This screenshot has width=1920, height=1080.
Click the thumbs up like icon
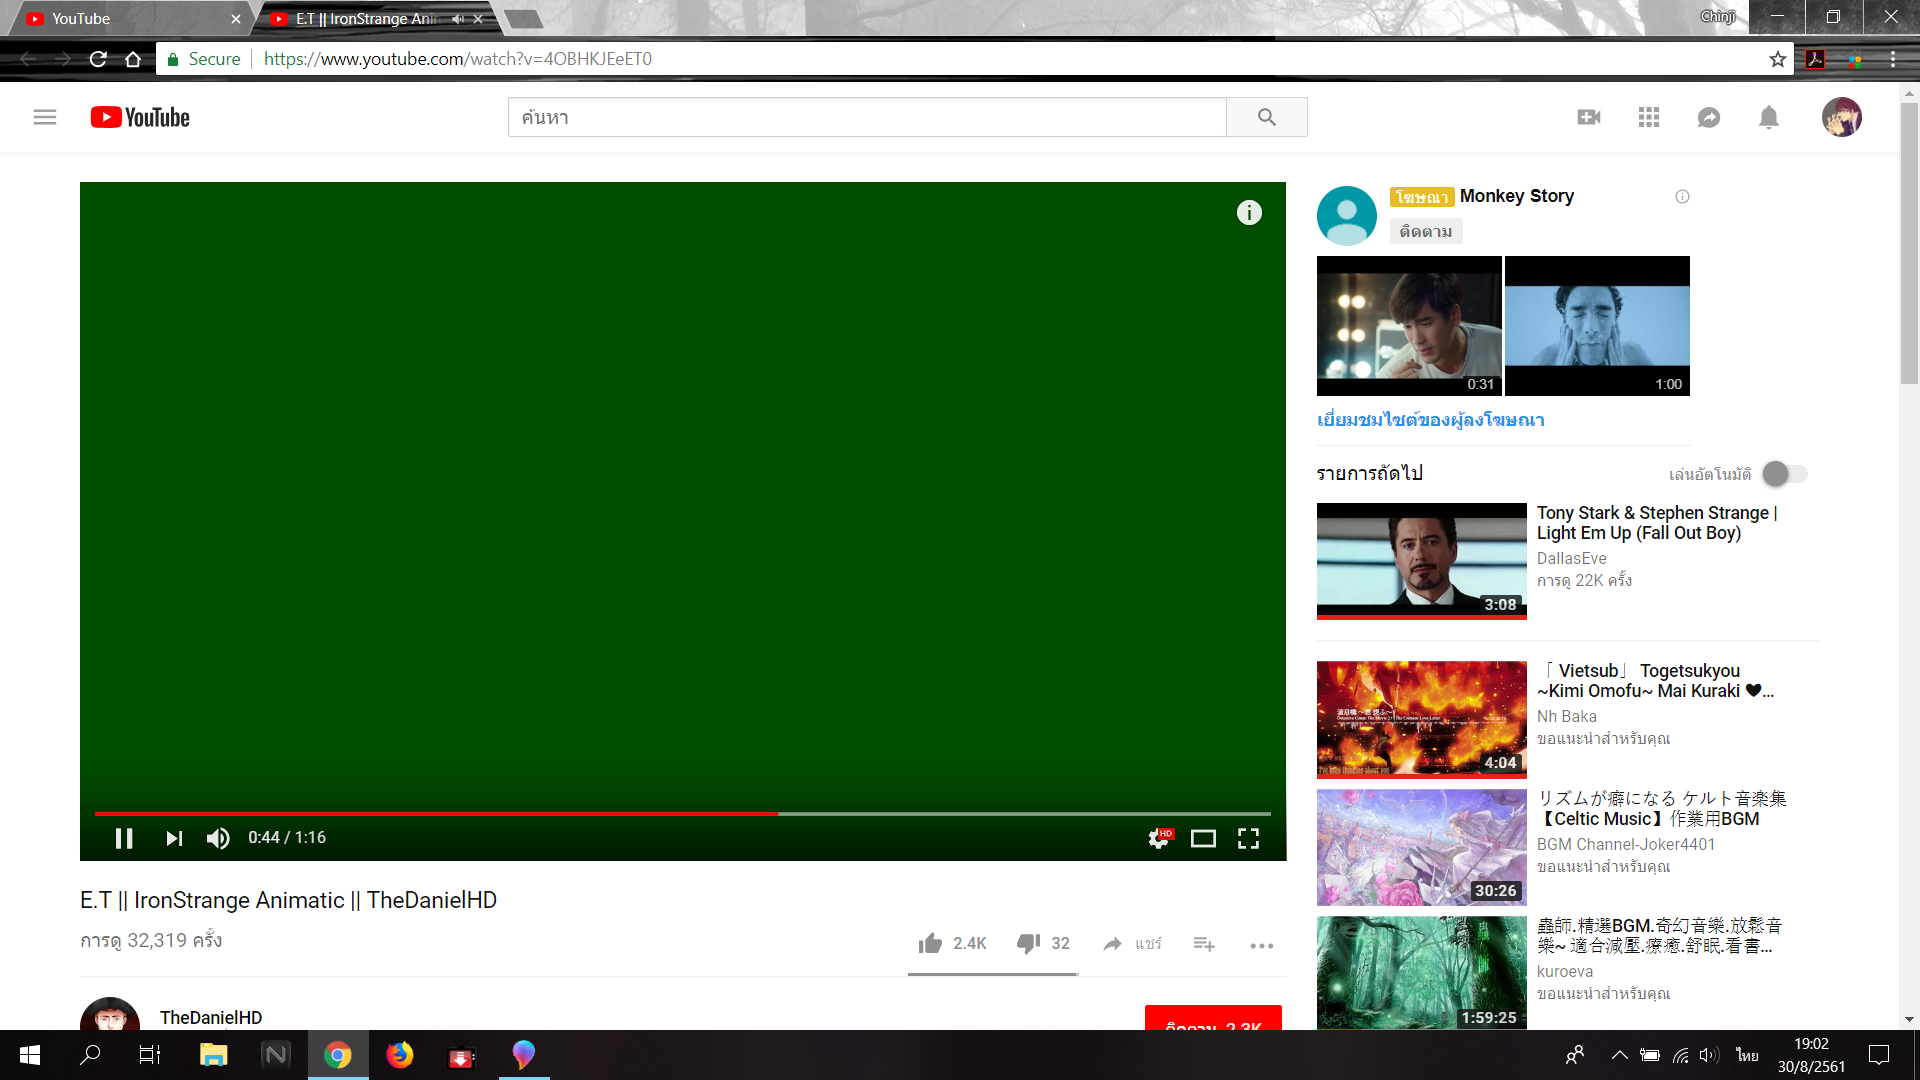pos(931,944)
